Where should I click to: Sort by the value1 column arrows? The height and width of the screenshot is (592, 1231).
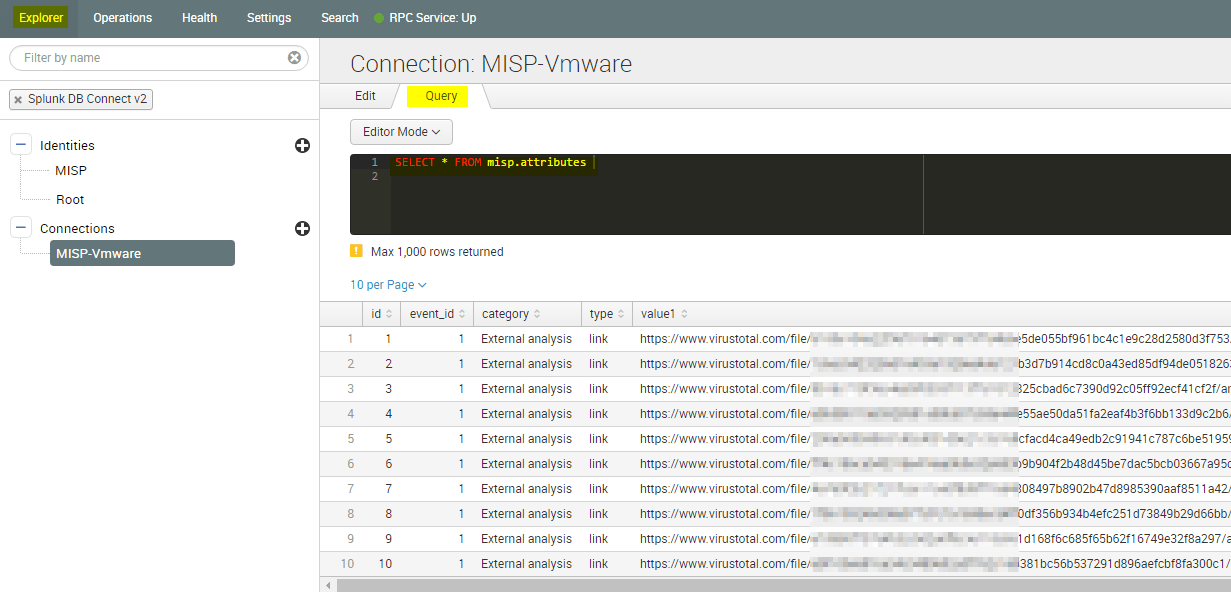[x=683, y=314]
